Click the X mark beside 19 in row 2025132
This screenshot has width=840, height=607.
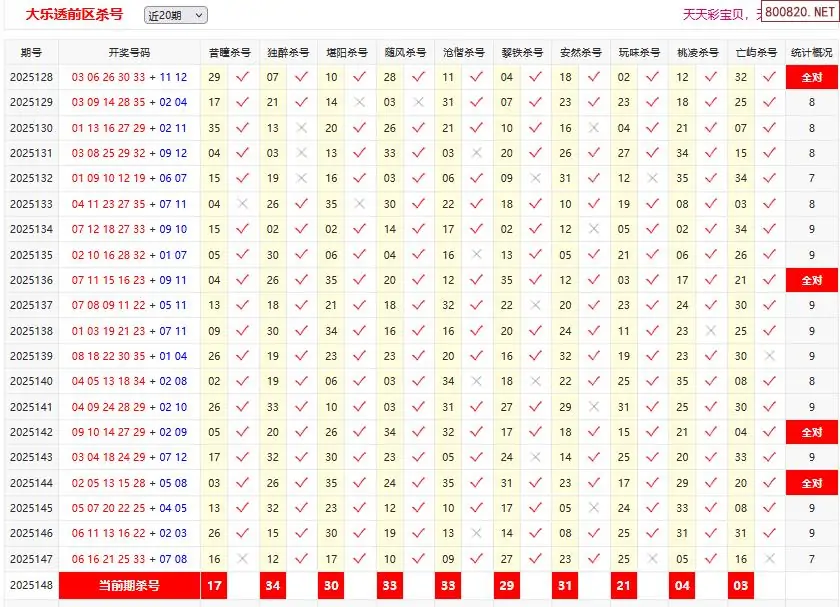coord(301,178)
